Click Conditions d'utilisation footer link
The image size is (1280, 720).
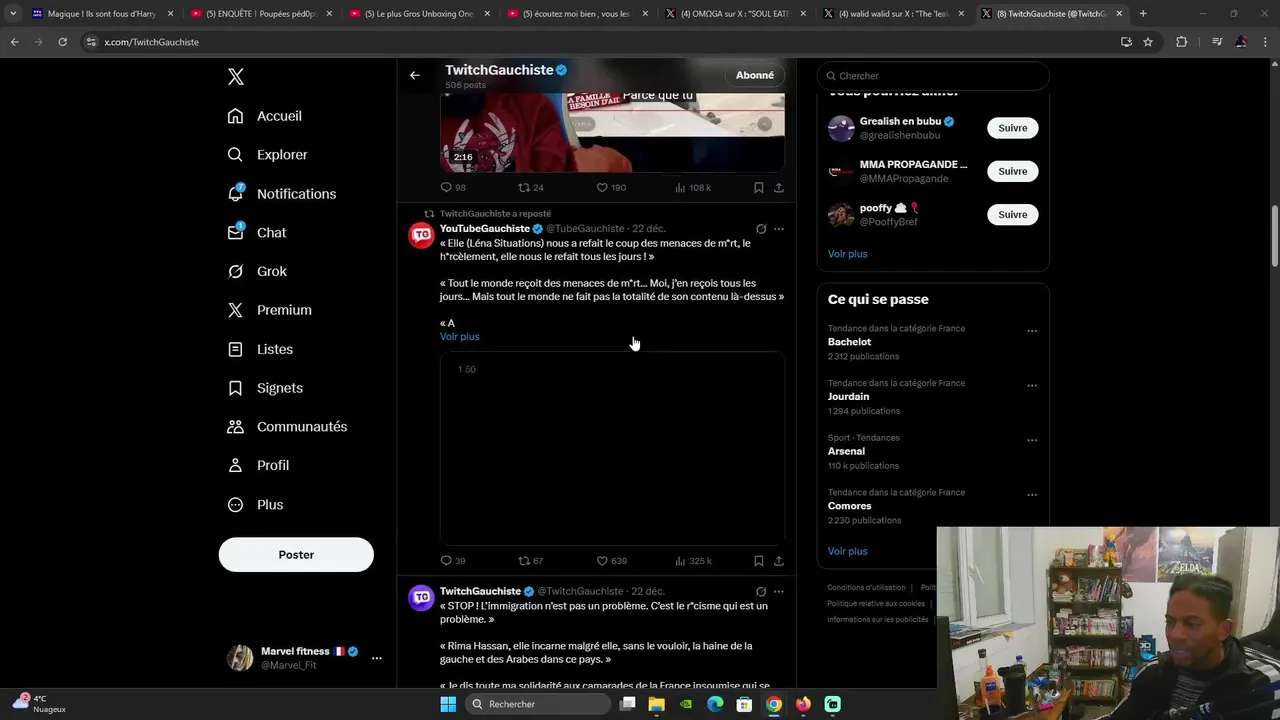point(866,588)
